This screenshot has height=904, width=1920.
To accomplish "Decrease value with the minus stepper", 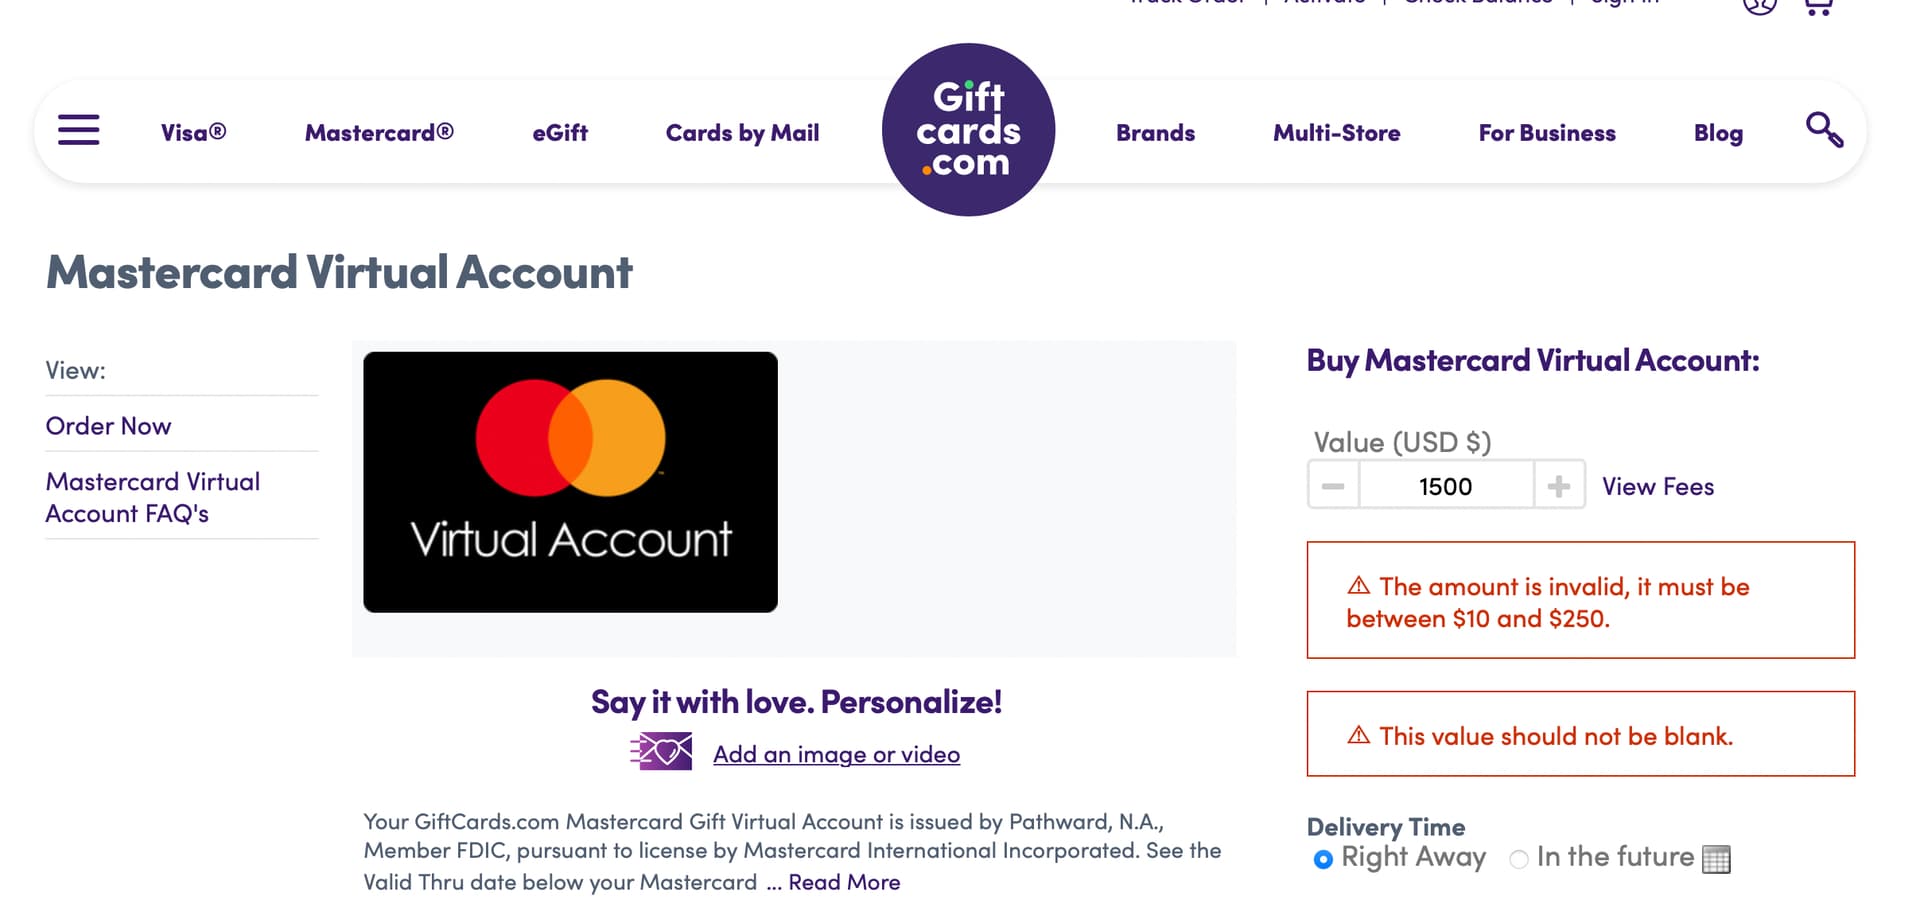I will coord(1333,485).
